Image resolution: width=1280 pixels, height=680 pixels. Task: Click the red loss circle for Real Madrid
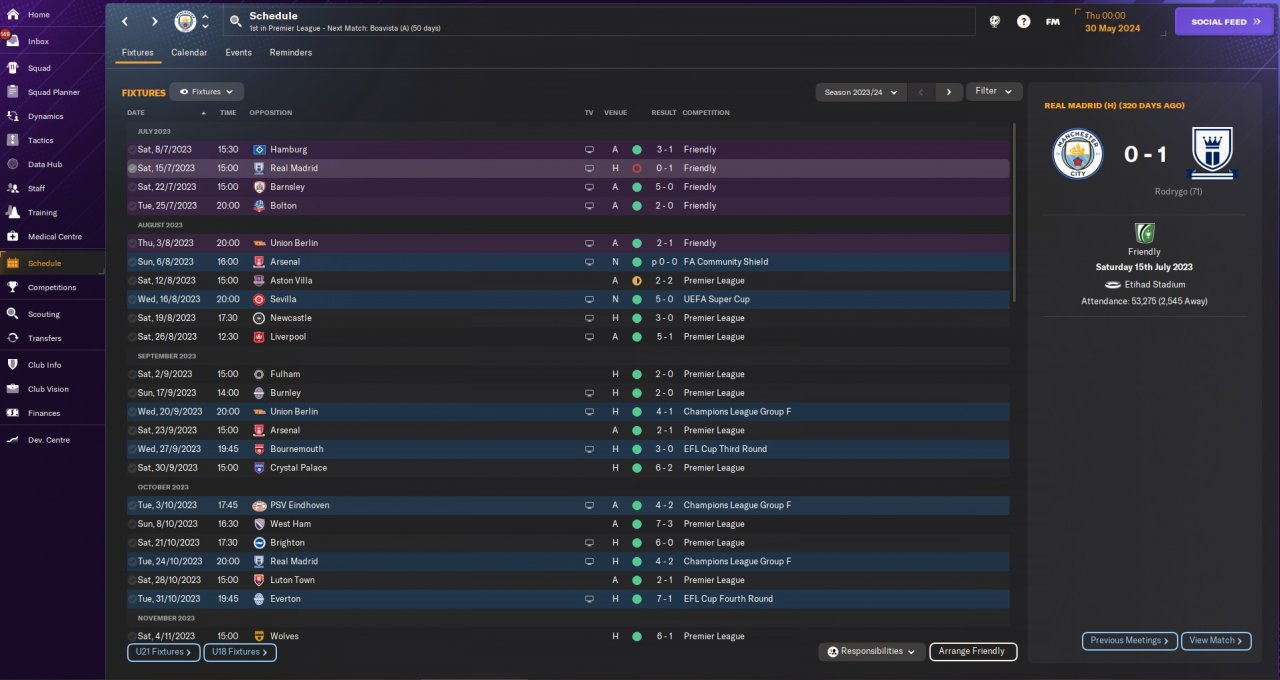pyautogui.click(x=637, y=168)
